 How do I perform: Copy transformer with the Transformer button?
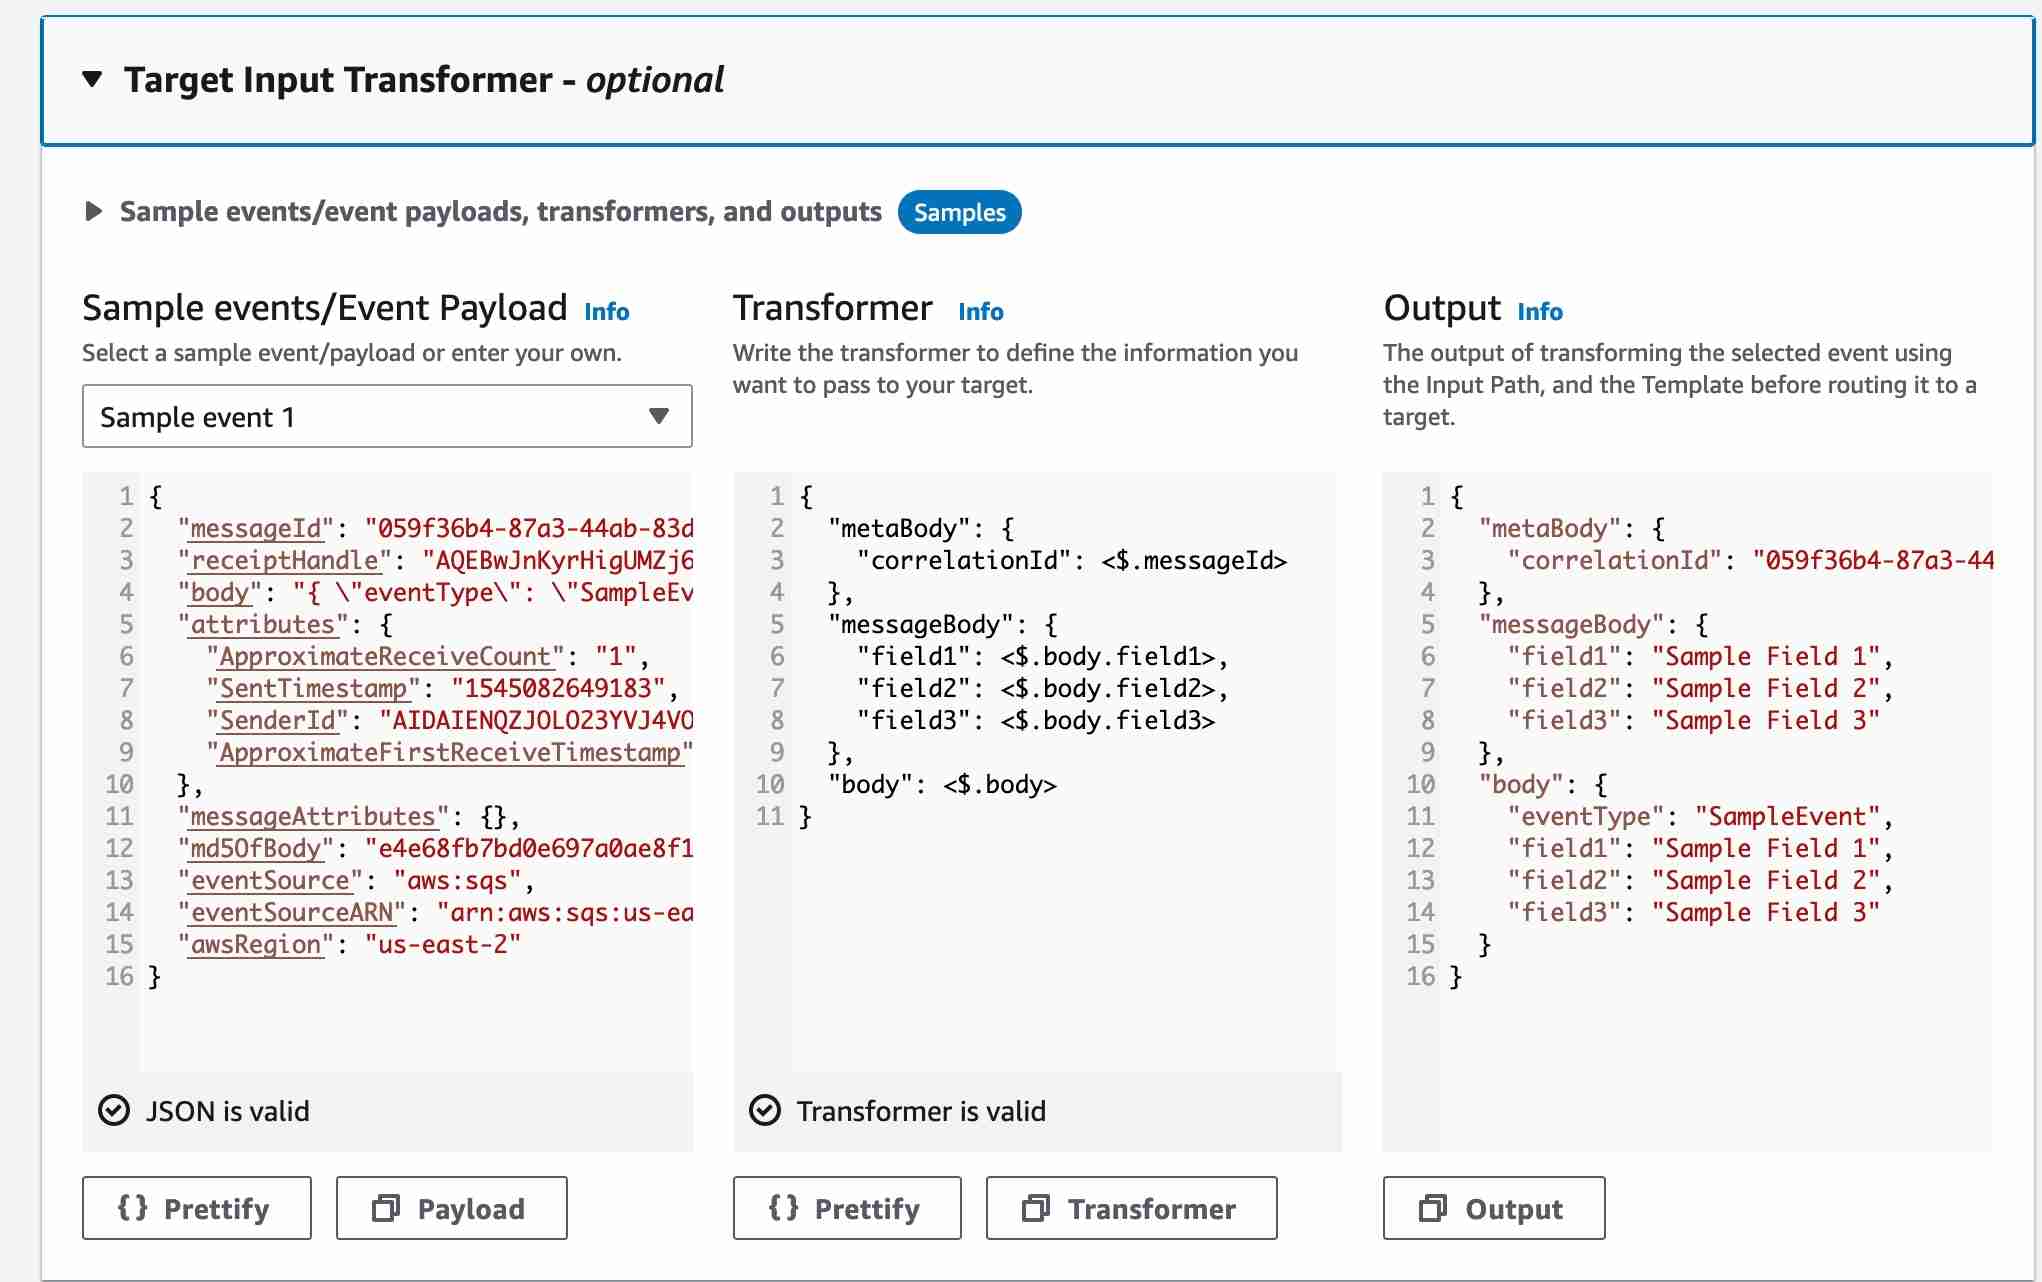point(1130,1208)
